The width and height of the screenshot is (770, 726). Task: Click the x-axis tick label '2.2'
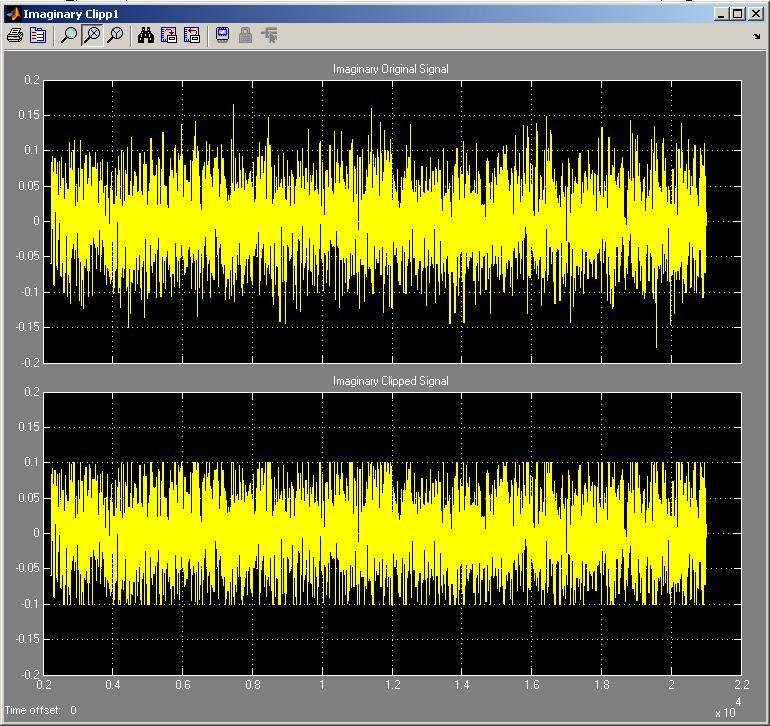tap(742, 685)
